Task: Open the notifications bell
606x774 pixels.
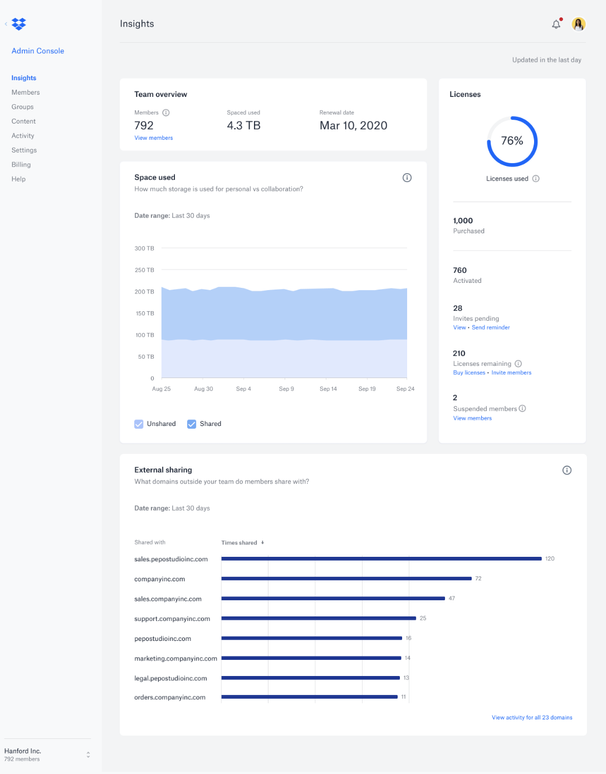Action: [556, 24]
